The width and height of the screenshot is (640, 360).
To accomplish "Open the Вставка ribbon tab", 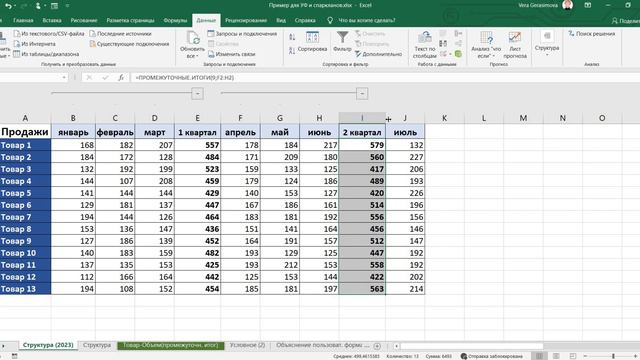I will click(52, 20).
